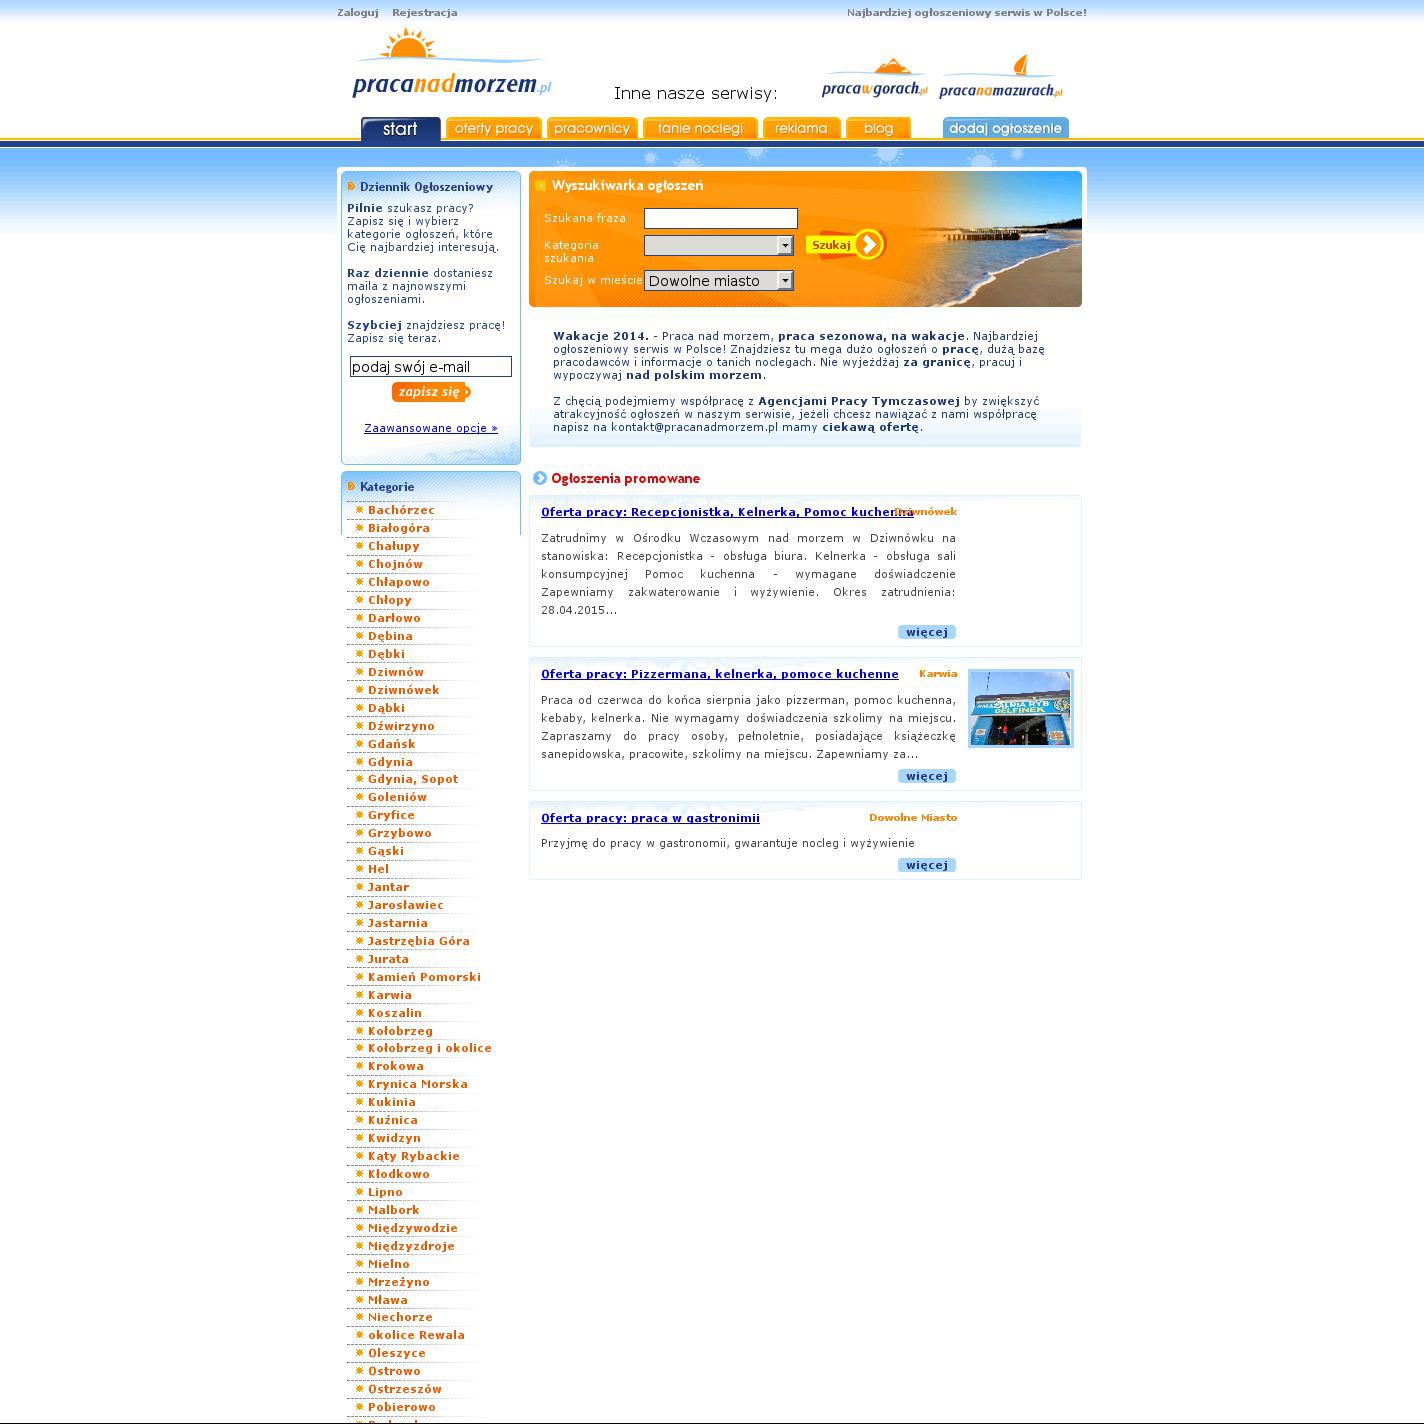Click the arrow icon beside Dziennik Ogłoszeniowy

click(351, 187)
